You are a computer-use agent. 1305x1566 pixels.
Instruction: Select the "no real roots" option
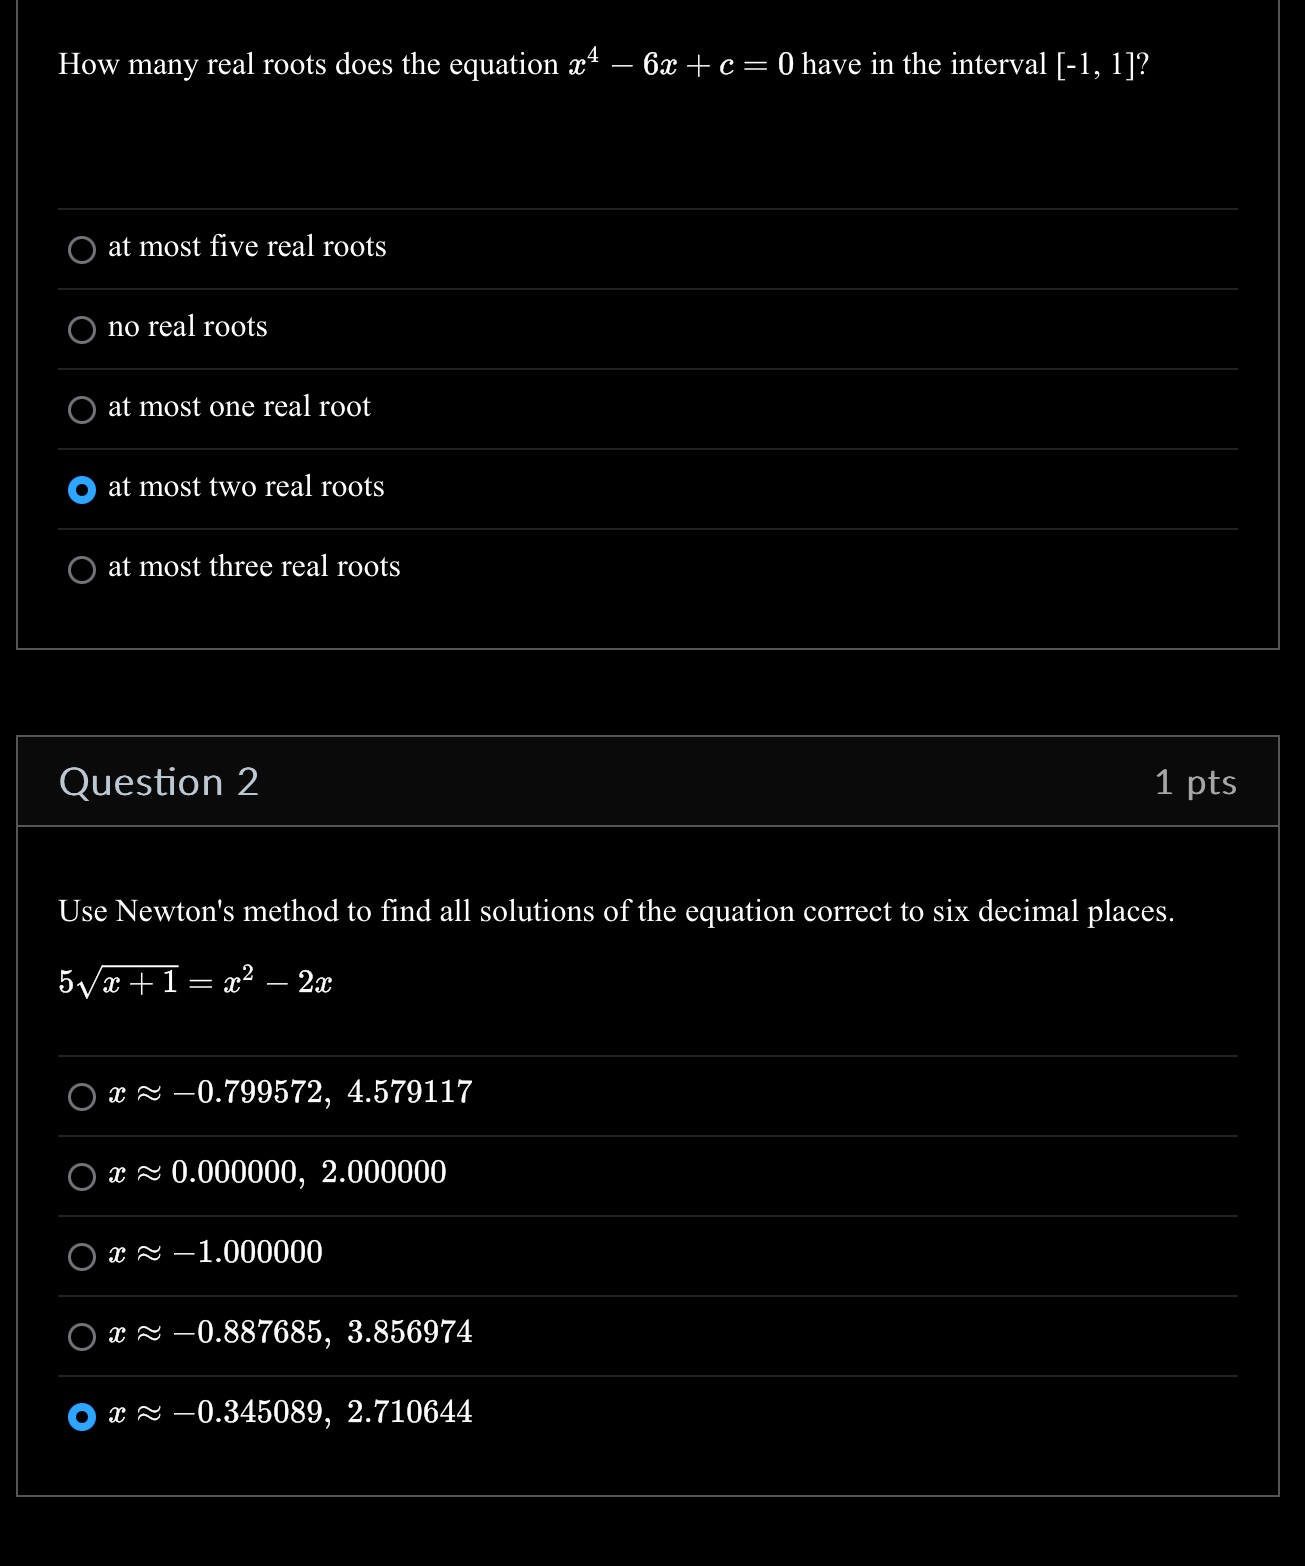click(82, 330)
